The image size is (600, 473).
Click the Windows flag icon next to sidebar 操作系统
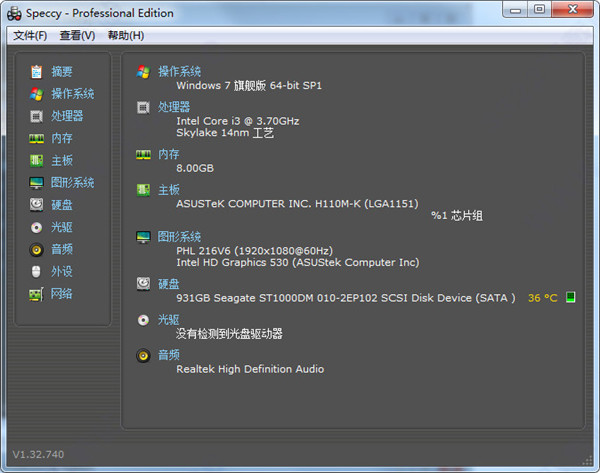pyautogui.click(x=36, y=94)
